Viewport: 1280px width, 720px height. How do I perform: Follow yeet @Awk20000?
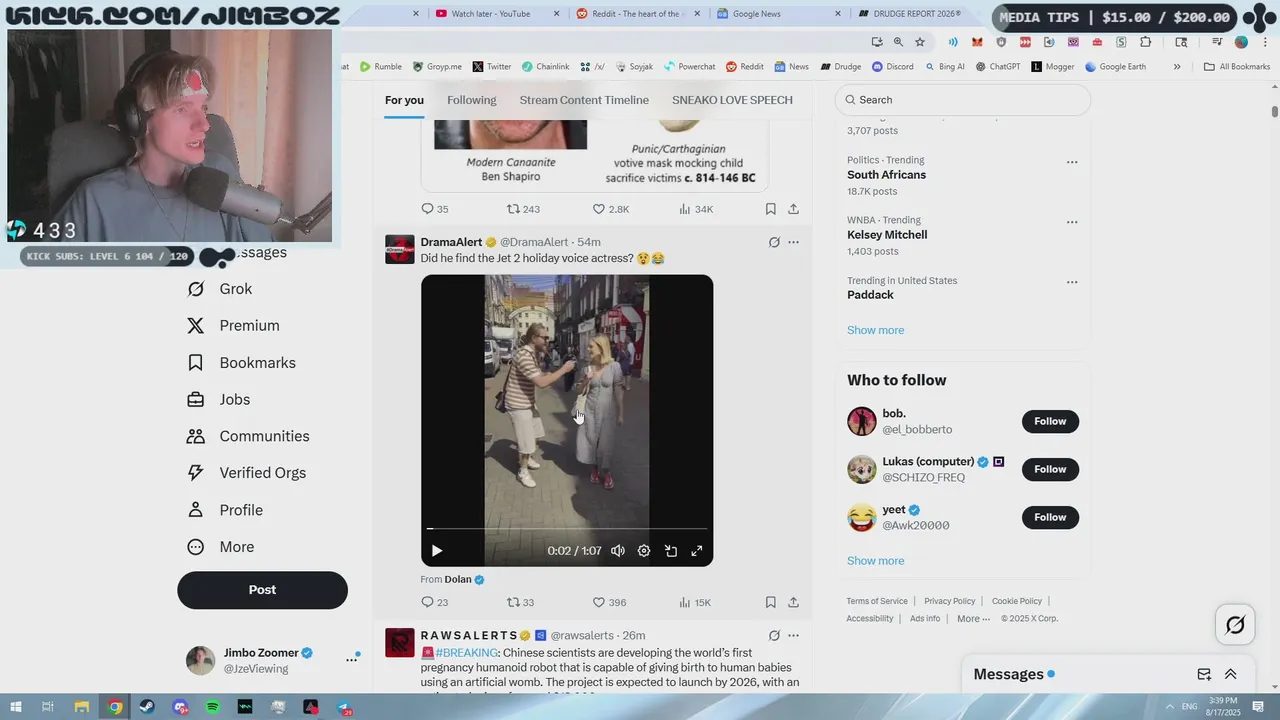1050,517
